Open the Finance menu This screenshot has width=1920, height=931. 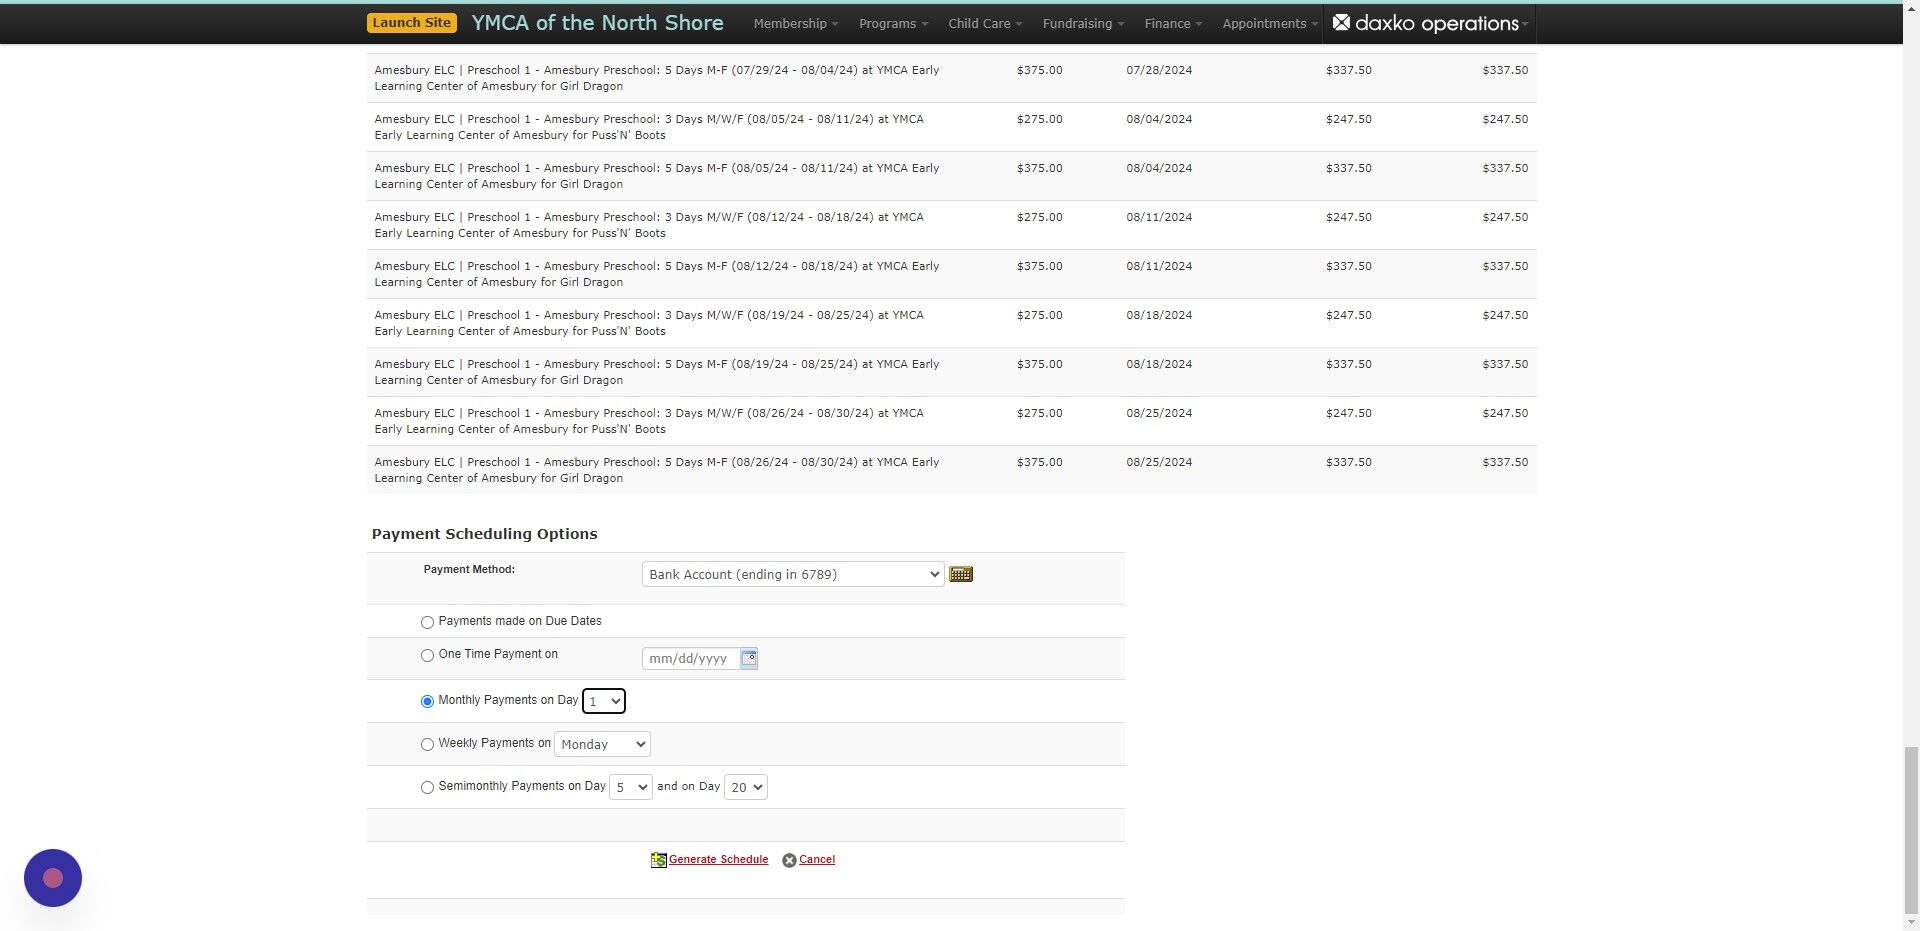1173,23
